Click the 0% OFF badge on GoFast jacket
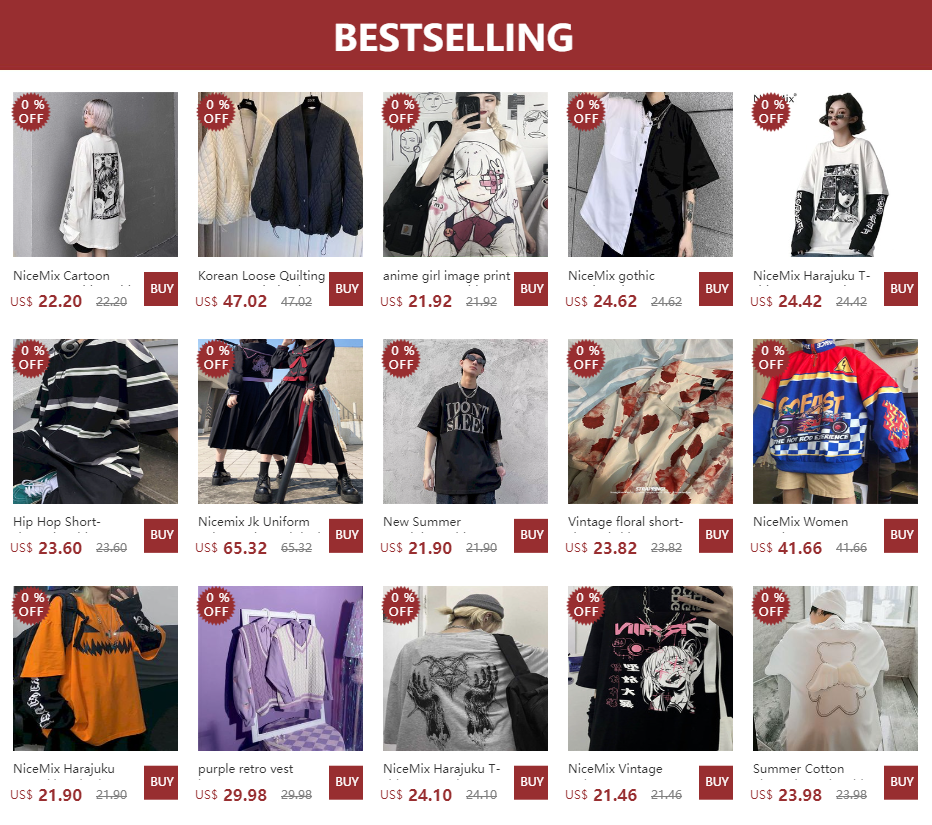The image size is (932, 825). click(x=771, y=358)
